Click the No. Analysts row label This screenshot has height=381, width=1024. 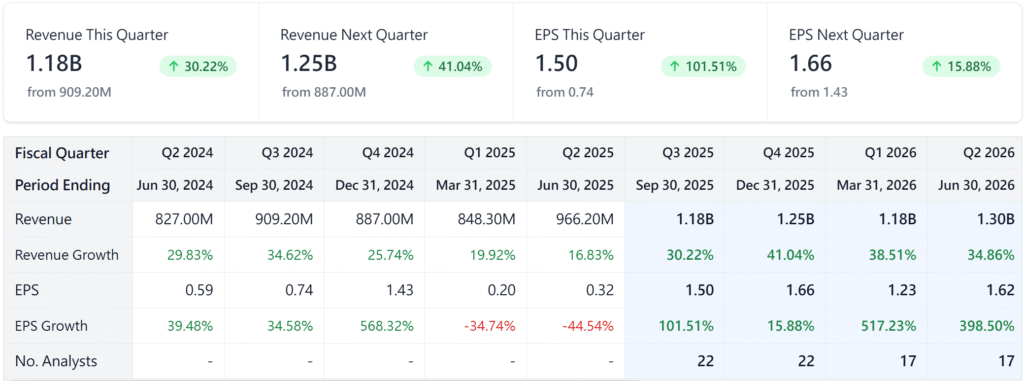click(56, 361)
